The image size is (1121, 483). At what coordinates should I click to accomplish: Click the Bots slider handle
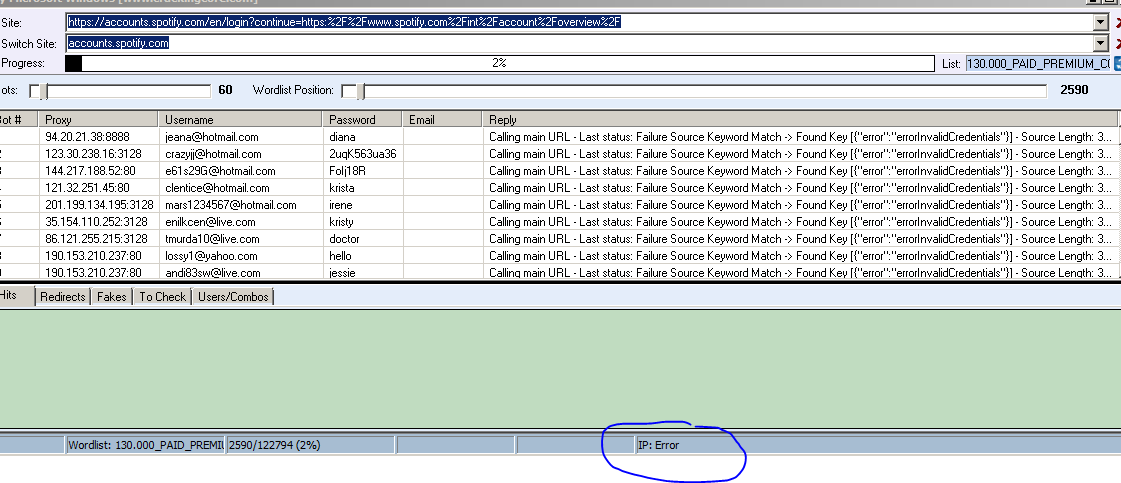pyautogui.click(x=43, y=91)
